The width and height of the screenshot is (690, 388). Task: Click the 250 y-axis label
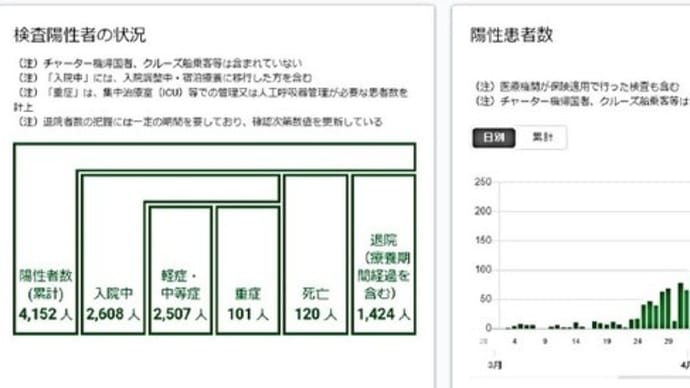tap(482, 182)
